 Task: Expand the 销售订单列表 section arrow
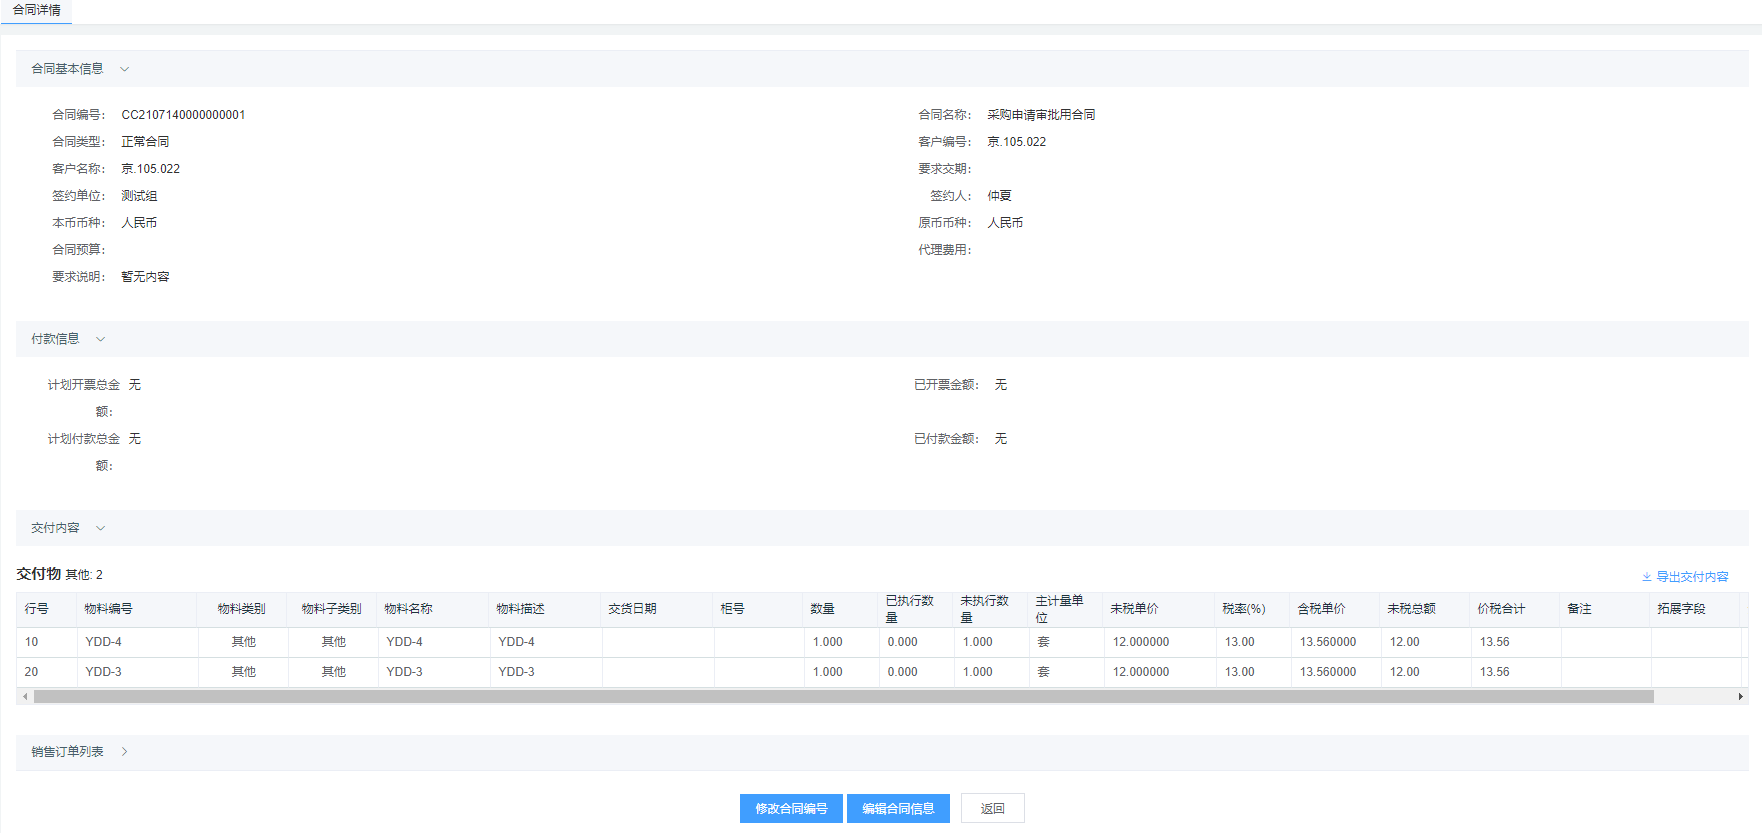(125, 752)
